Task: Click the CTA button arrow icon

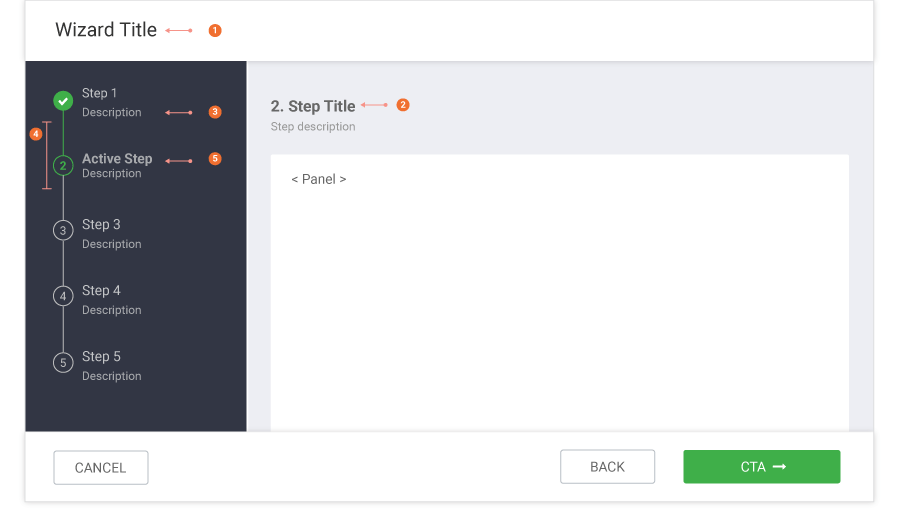Action: pyautogui.click(x=779, y=467)
